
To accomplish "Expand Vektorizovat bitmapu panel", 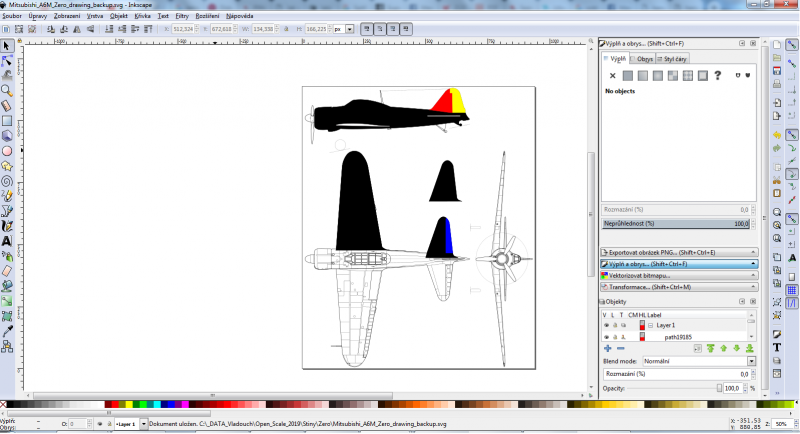I will (x=679, y=275).
